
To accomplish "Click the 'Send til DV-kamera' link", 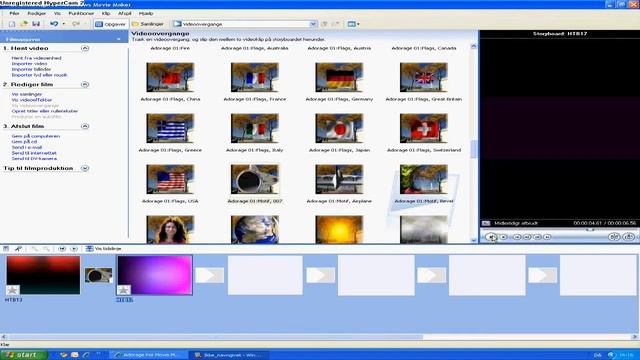I will point(34,158).
